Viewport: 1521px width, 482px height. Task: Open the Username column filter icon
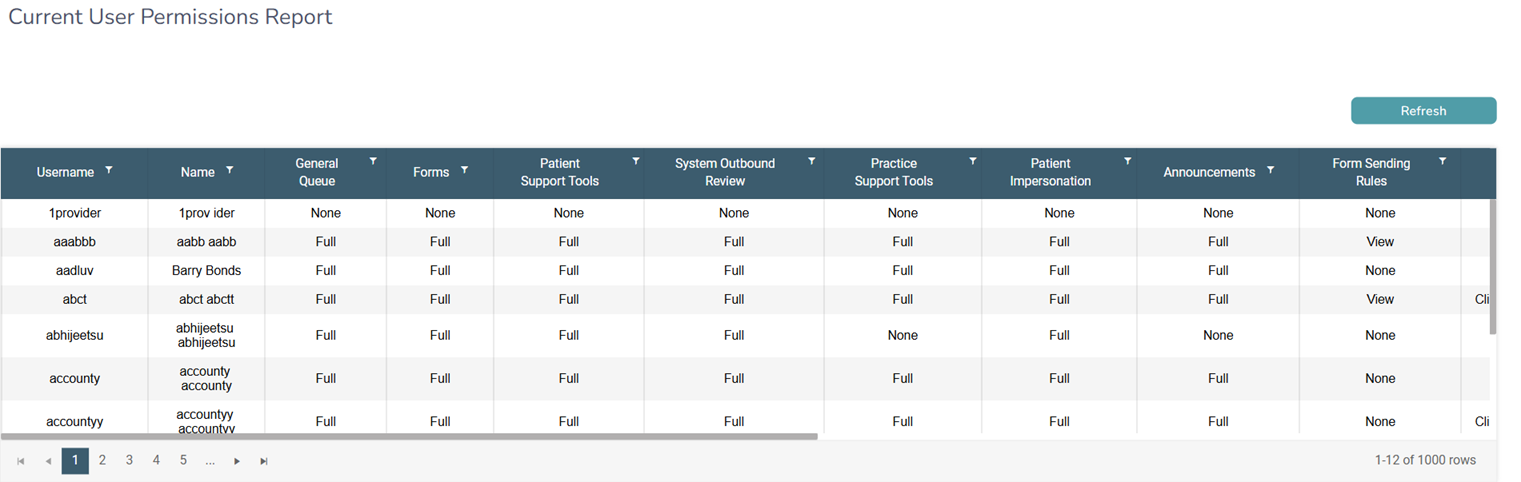(x=109, y=171)
